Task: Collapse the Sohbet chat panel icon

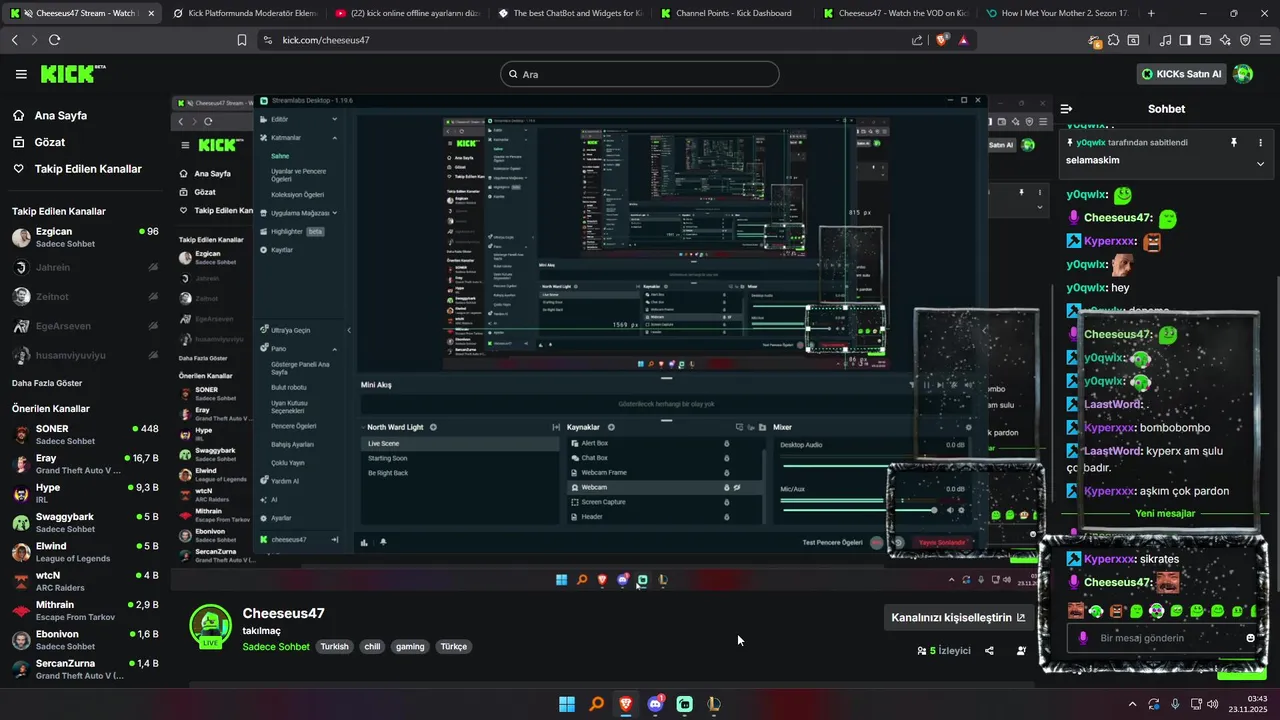Action: (x=1066, y=109)
